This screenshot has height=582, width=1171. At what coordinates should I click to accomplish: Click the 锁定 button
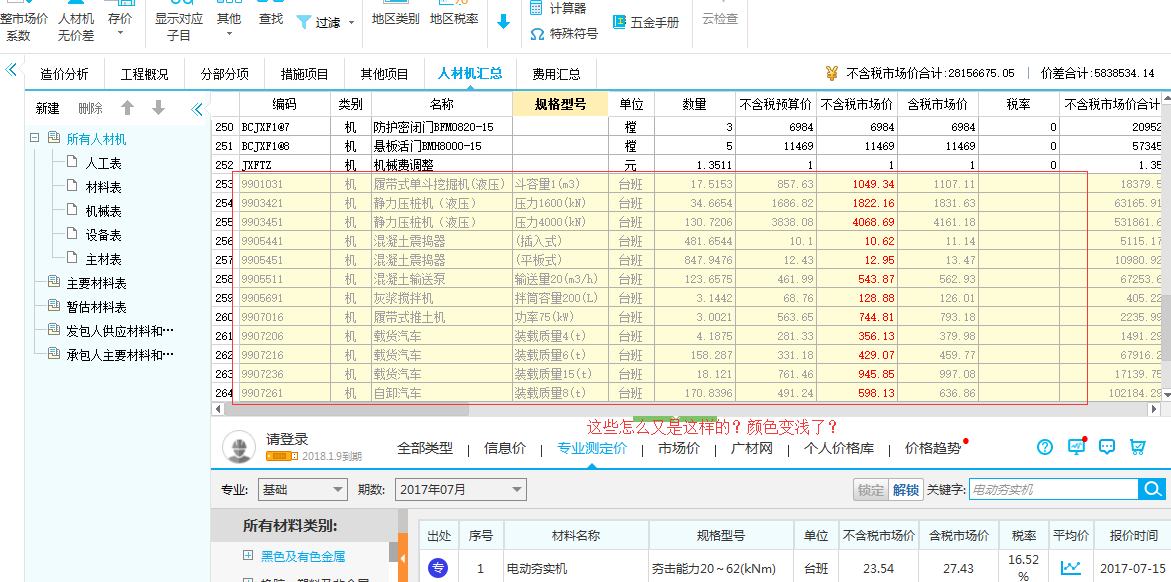pos(871,490)
